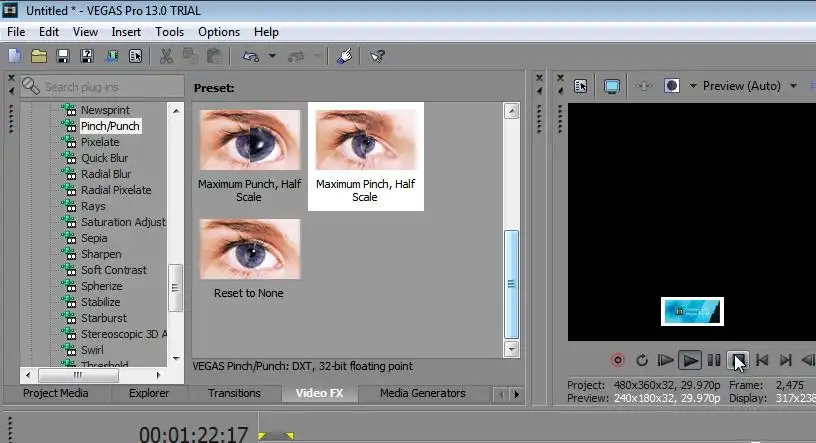Open the View menu
816x443 pixels.
(85, 32)
